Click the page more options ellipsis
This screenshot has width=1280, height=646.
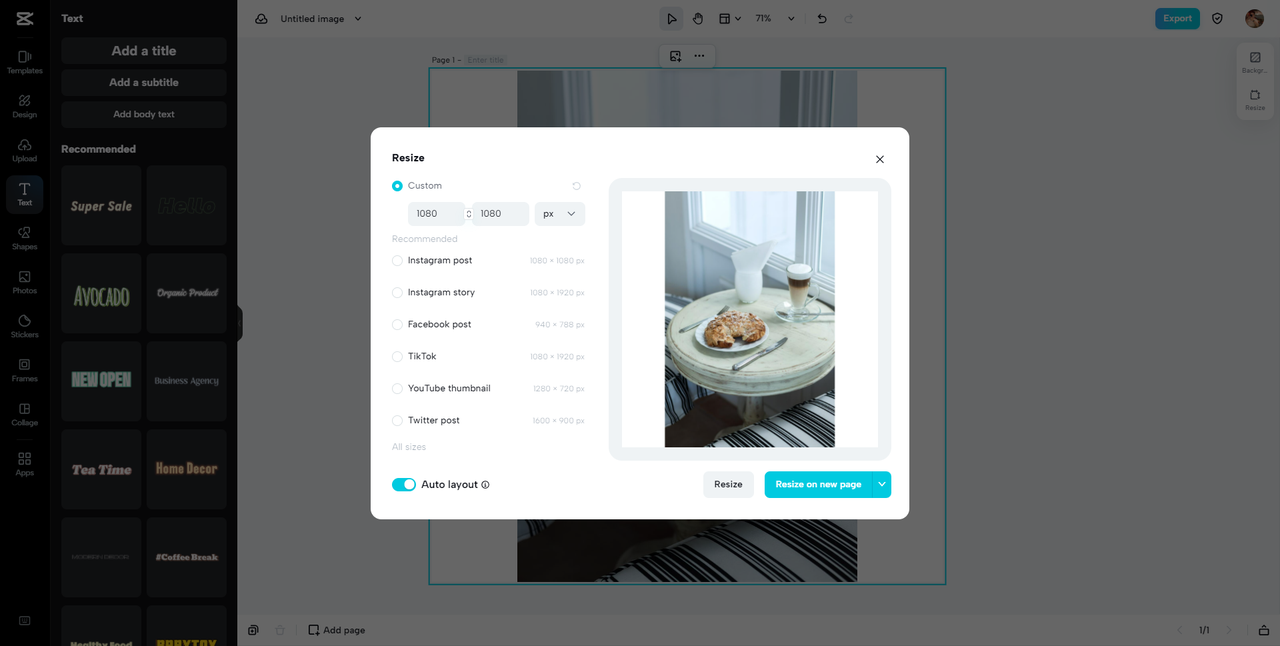tap(699, 56)
